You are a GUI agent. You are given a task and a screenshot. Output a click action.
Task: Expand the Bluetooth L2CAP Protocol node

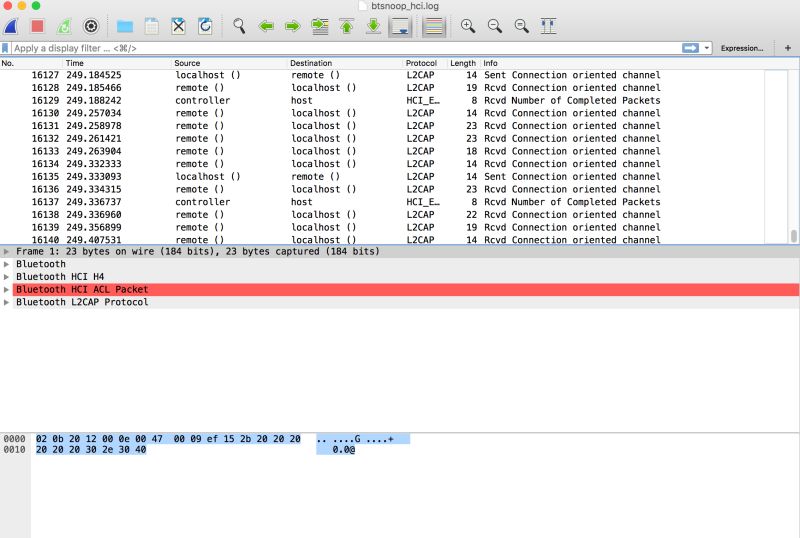coord(6,302)
